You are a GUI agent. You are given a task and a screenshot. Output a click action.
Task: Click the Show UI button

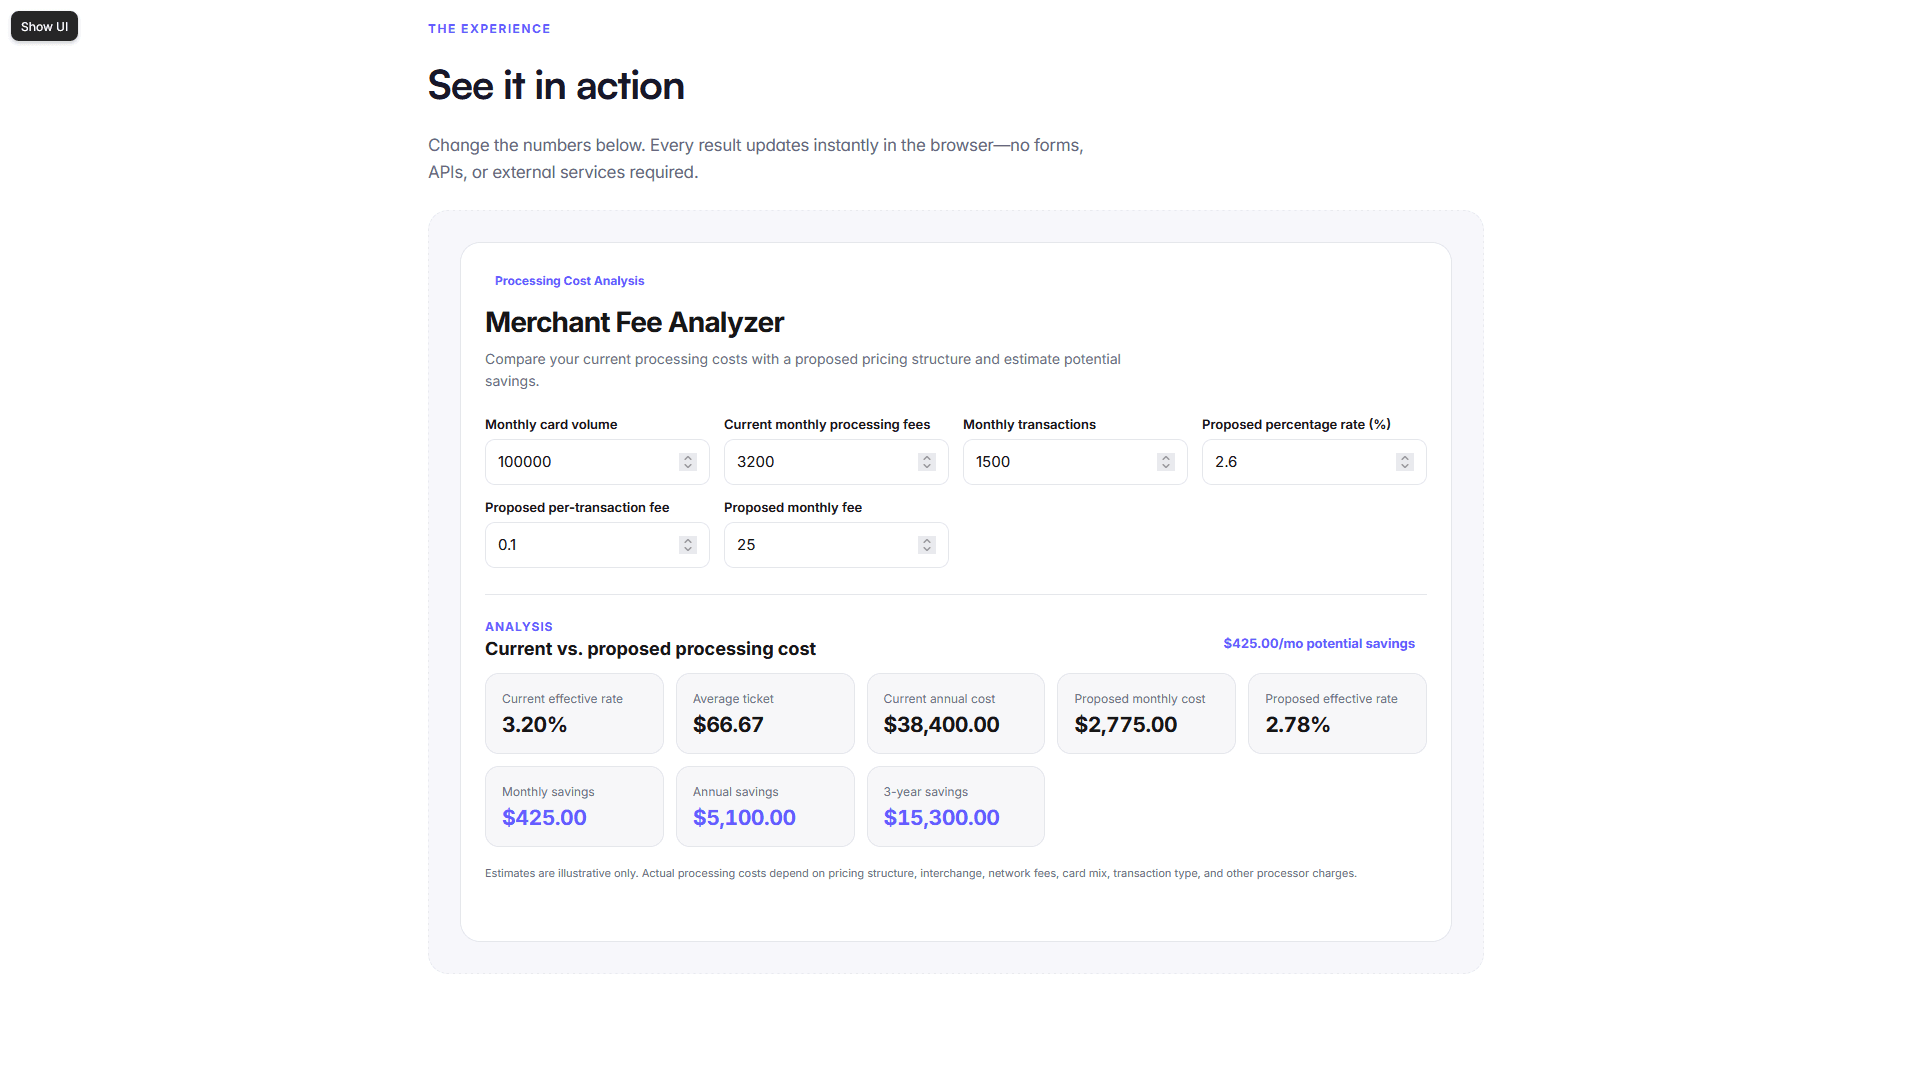point(44,26)
